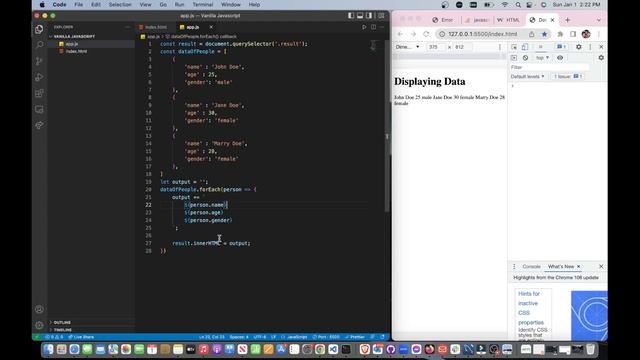Open Spotlight search in macOS menu bar
Image resolution: width=640 pixels, height=360 pixels.
coord(518,5)
